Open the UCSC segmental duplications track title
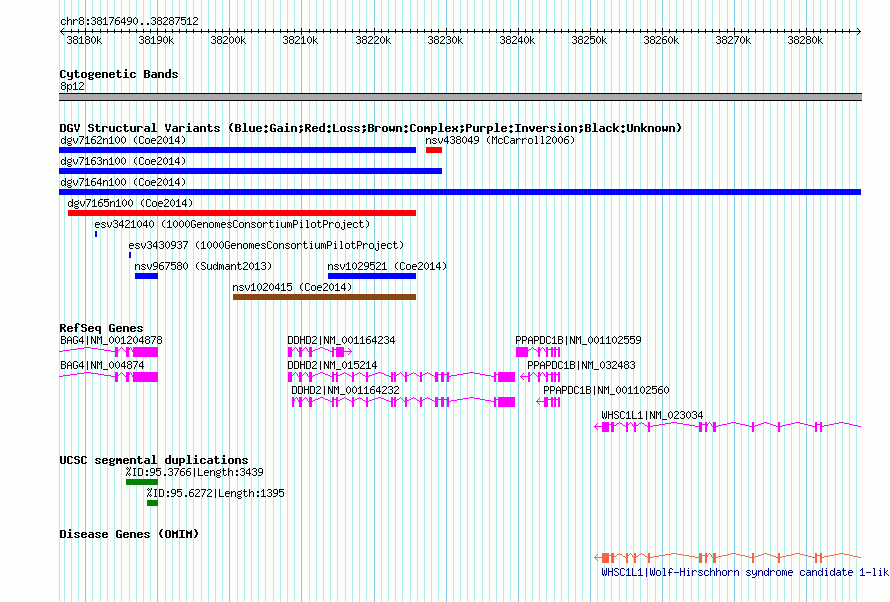 click(154, 460)
